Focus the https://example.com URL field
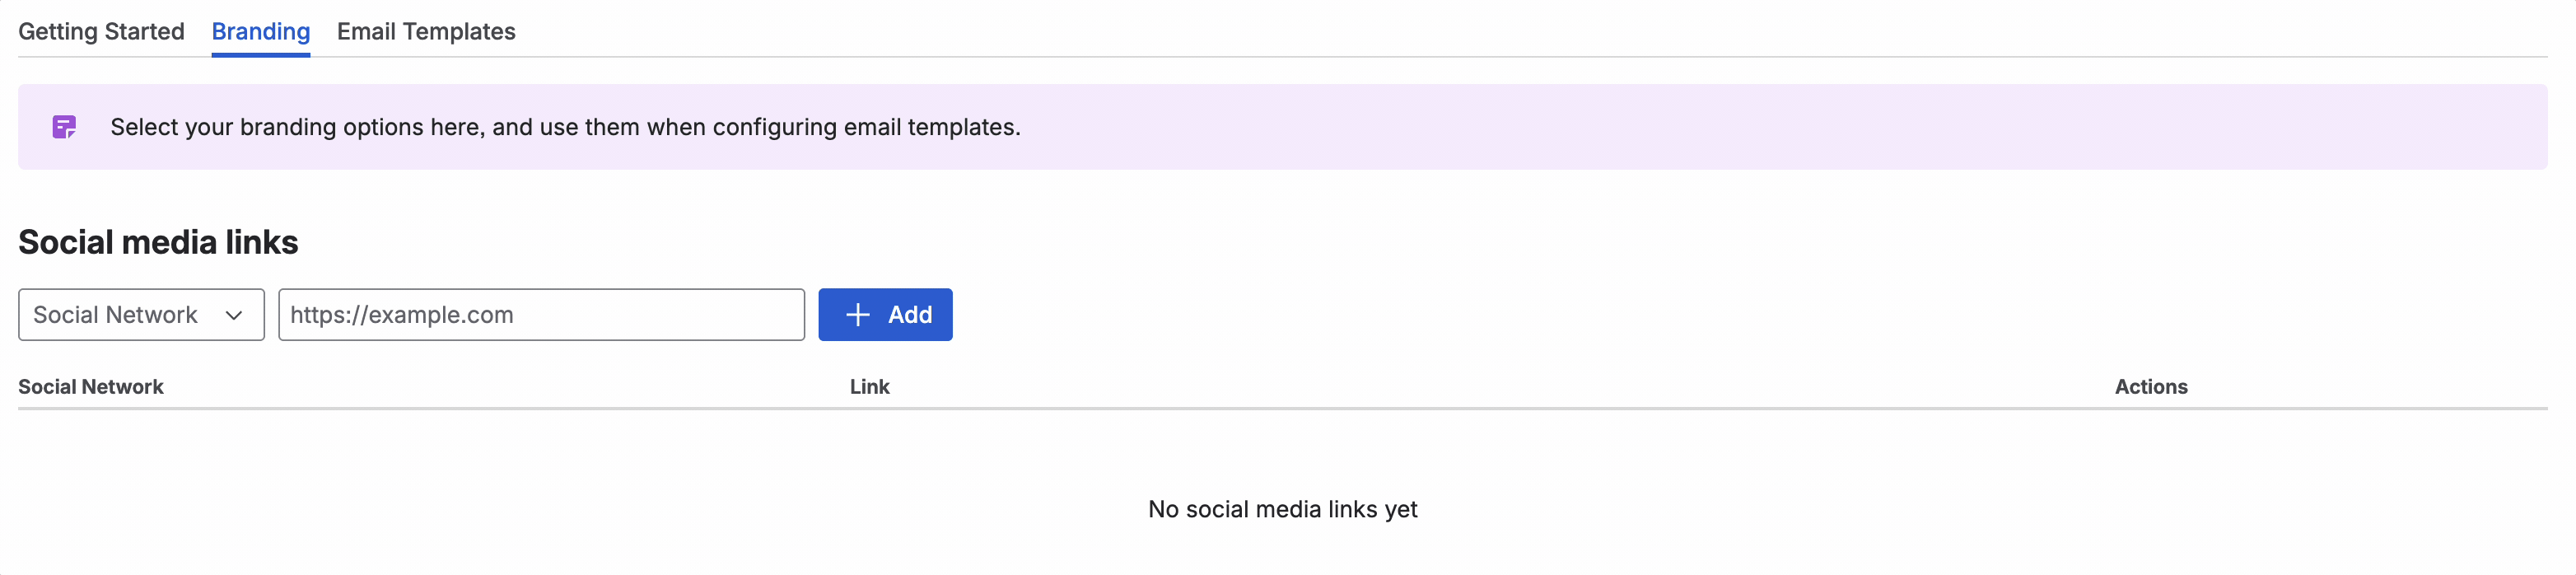This screenshot has width=2576, height=575. pos(541,315)
